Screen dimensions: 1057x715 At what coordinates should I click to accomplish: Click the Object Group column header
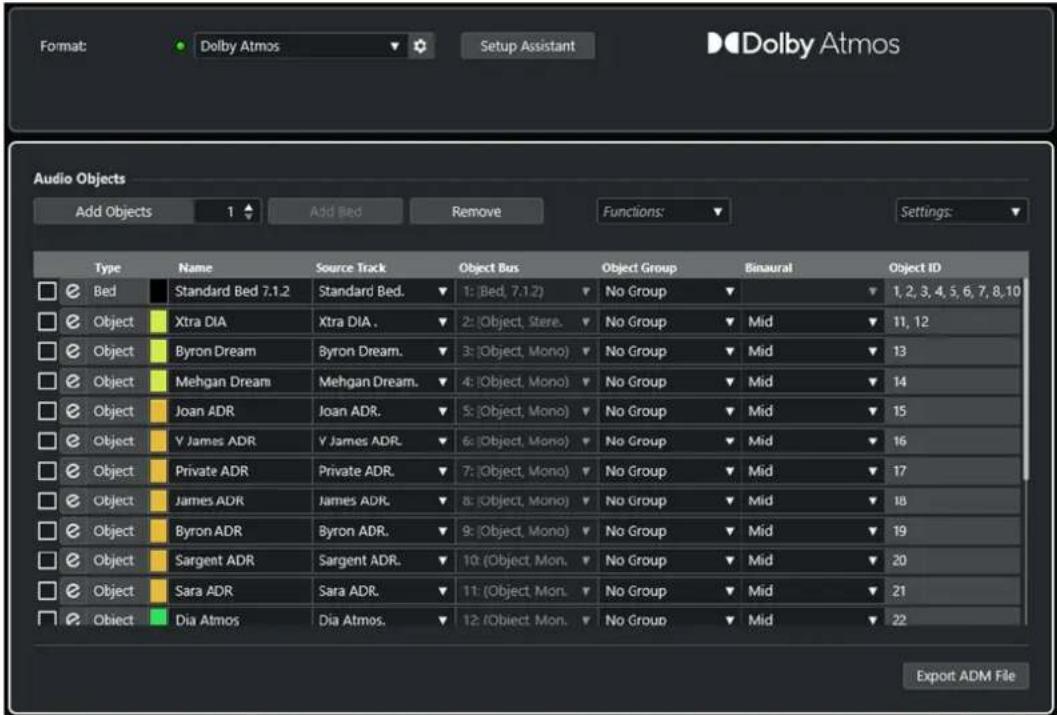(x=639, y=268)
